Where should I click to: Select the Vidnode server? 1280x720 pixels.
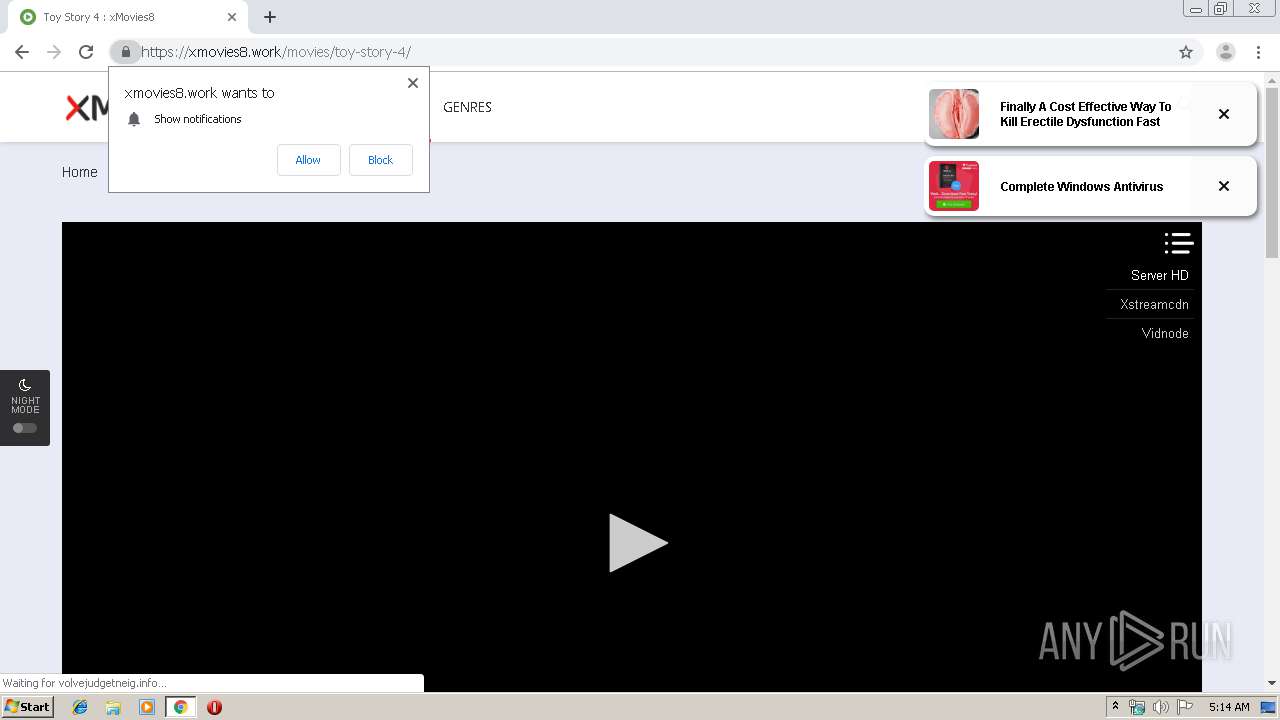point(1165,333)
